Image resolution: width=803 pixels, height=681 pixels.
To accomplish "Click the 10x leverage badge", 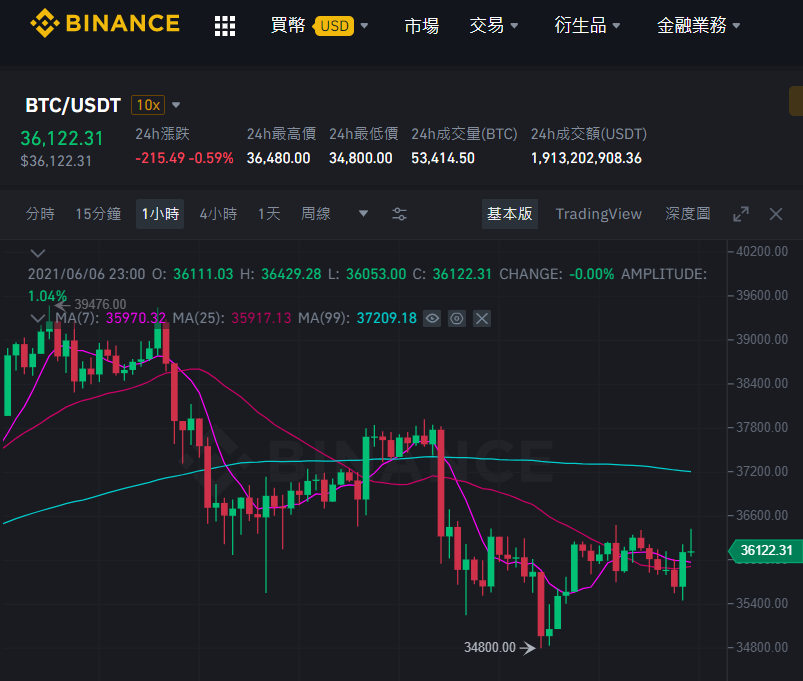I will coord(148,105).
